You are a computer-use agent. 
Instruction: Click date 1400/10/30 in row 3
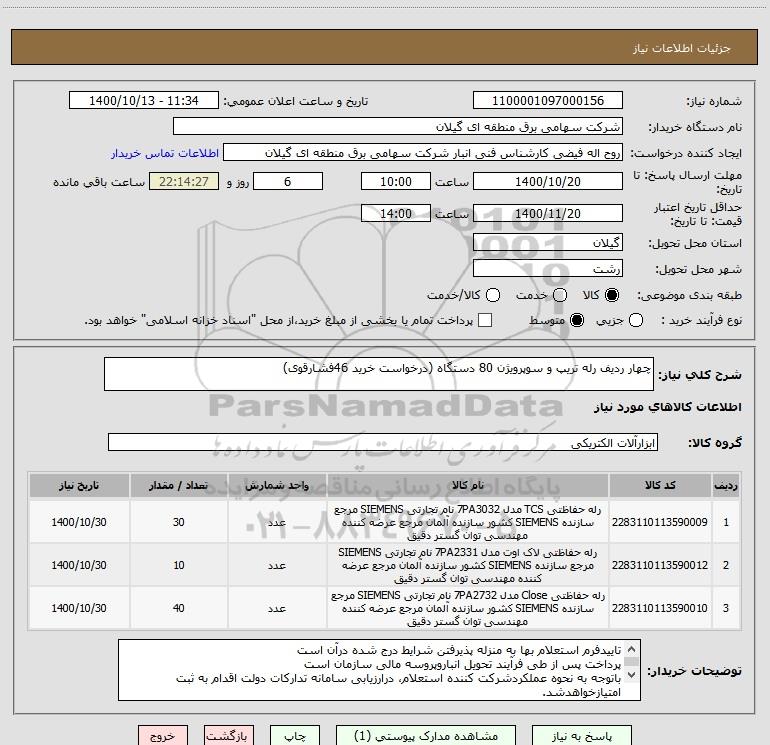(79, 608)
